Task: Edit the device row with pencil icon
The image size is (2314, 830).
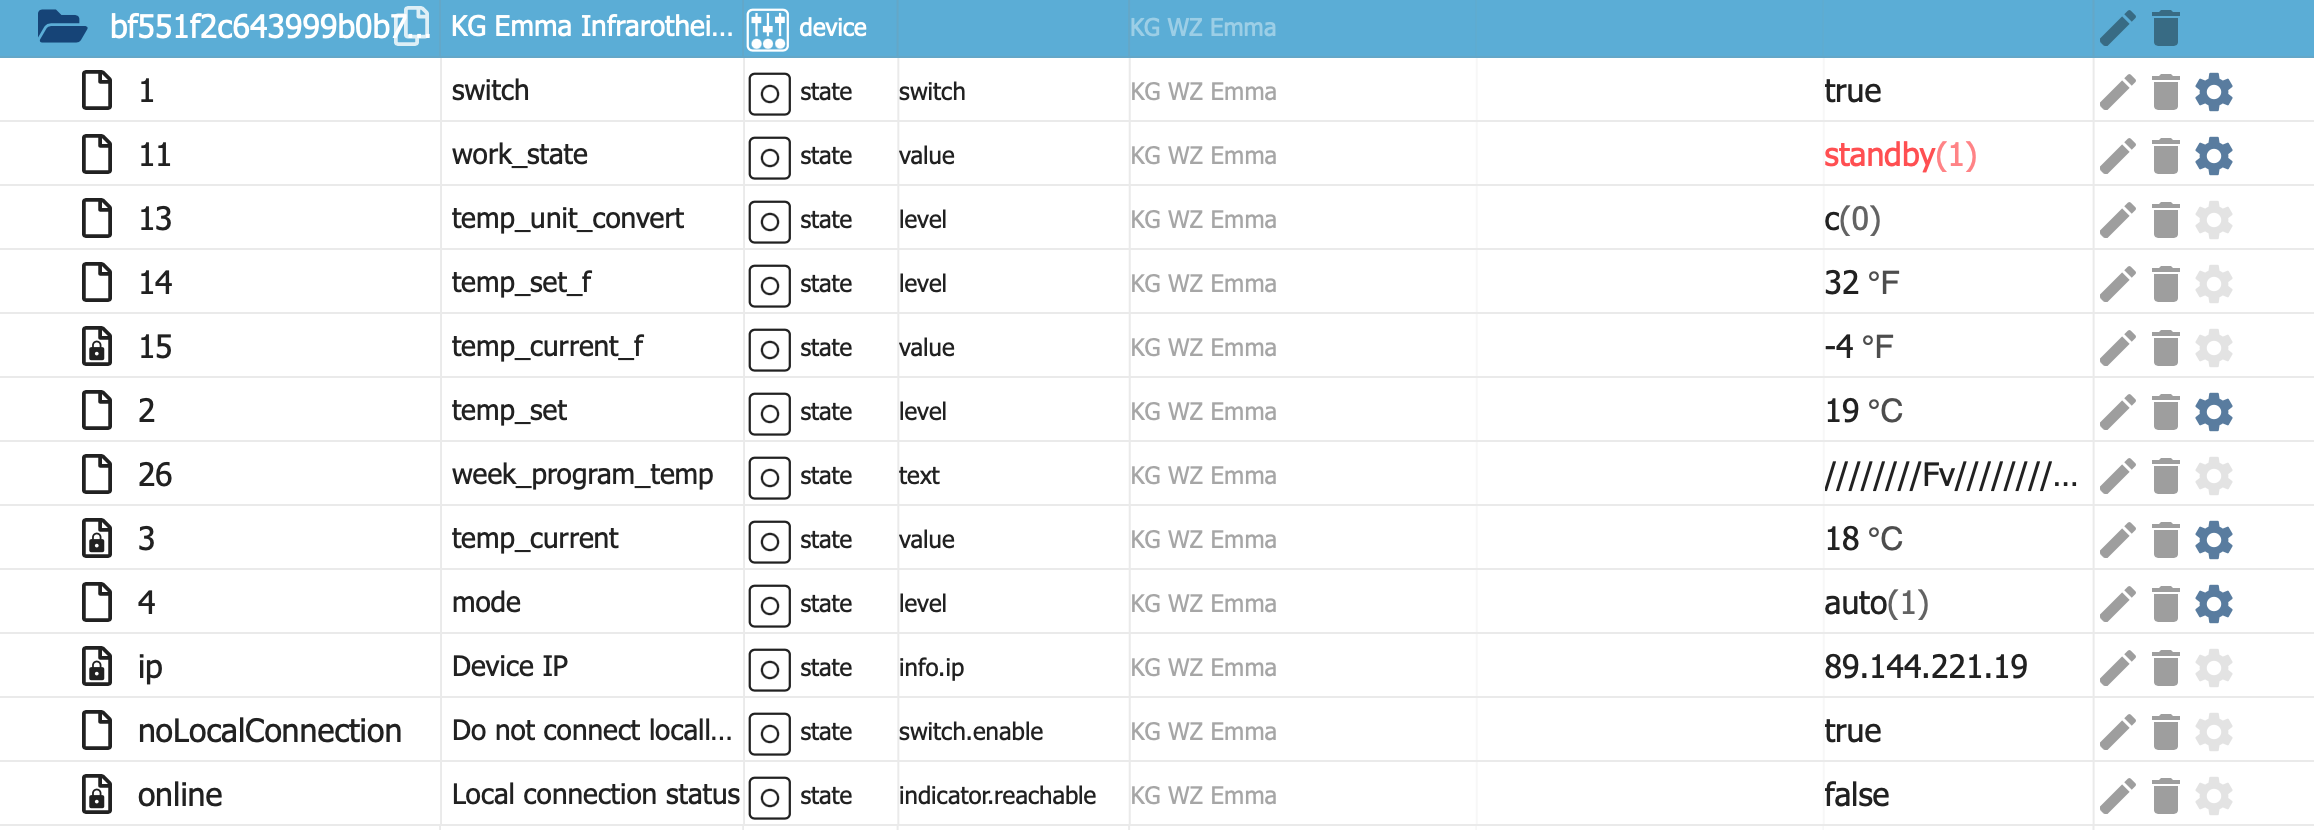Action: click(x=2117, y=28)
